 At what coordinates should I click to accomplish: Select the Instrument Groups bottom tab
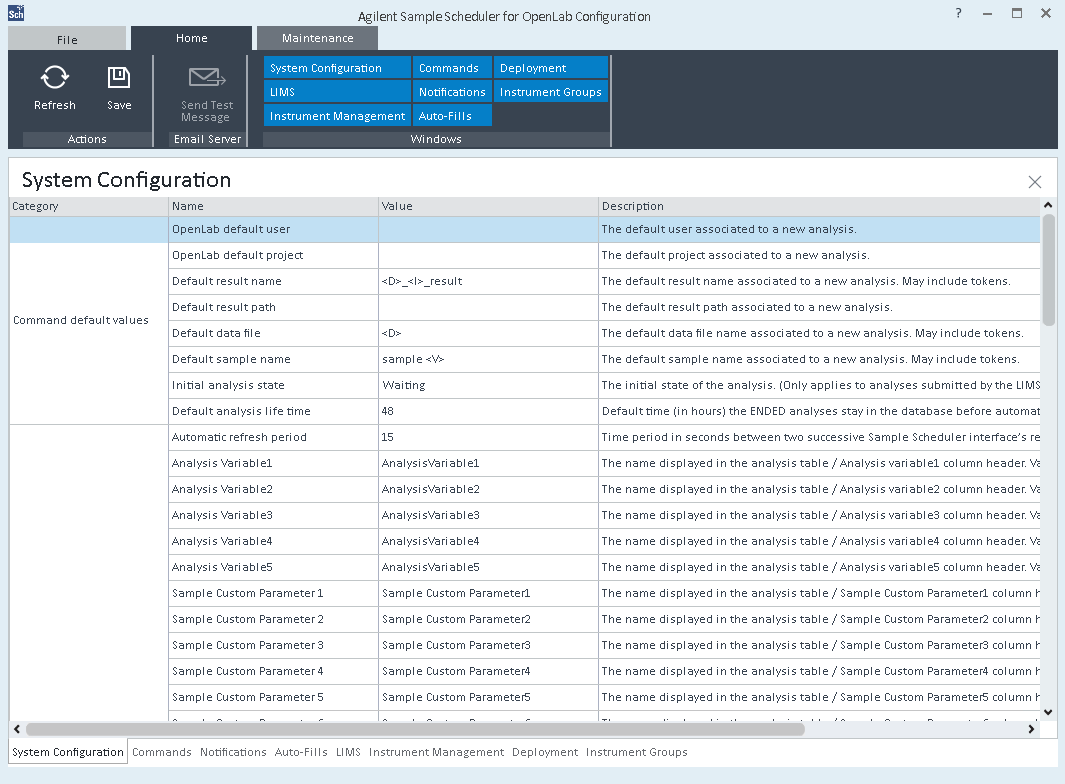pyautogui.click(x=636, y=752)
